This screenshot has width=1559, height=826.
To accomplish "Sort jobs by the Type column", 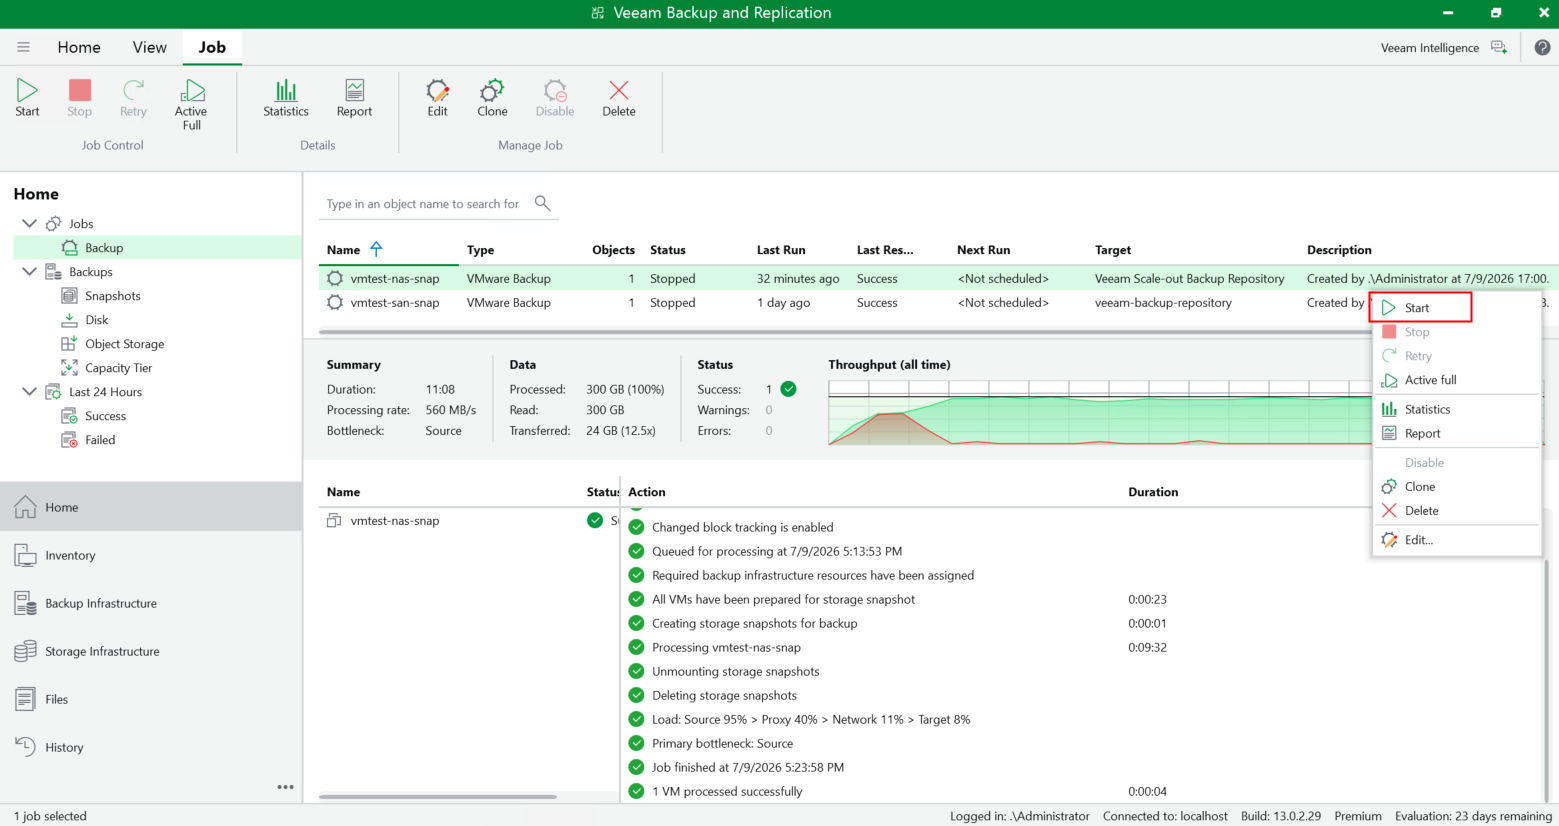I will tap(480, 250).
